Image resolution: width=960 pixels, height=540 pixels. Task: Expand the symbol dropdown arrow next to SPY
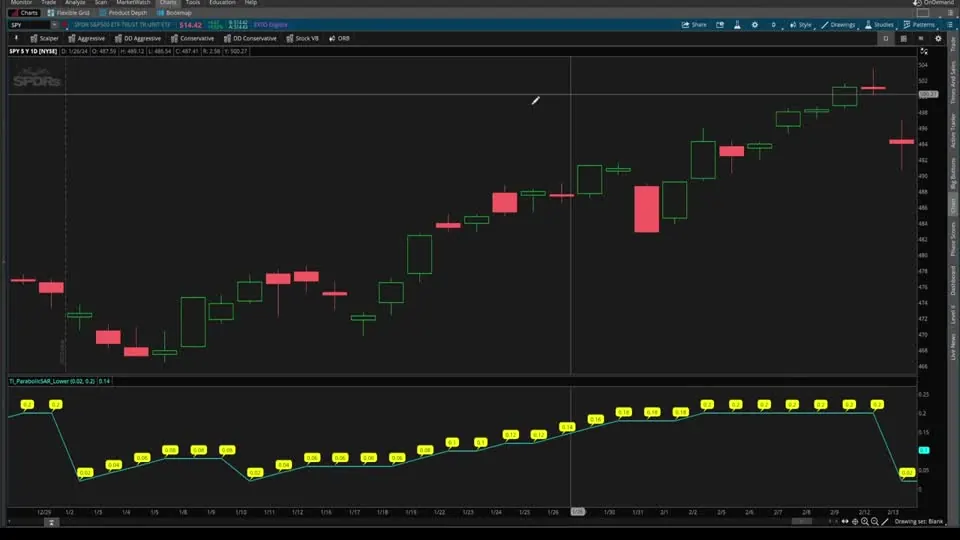54,25
